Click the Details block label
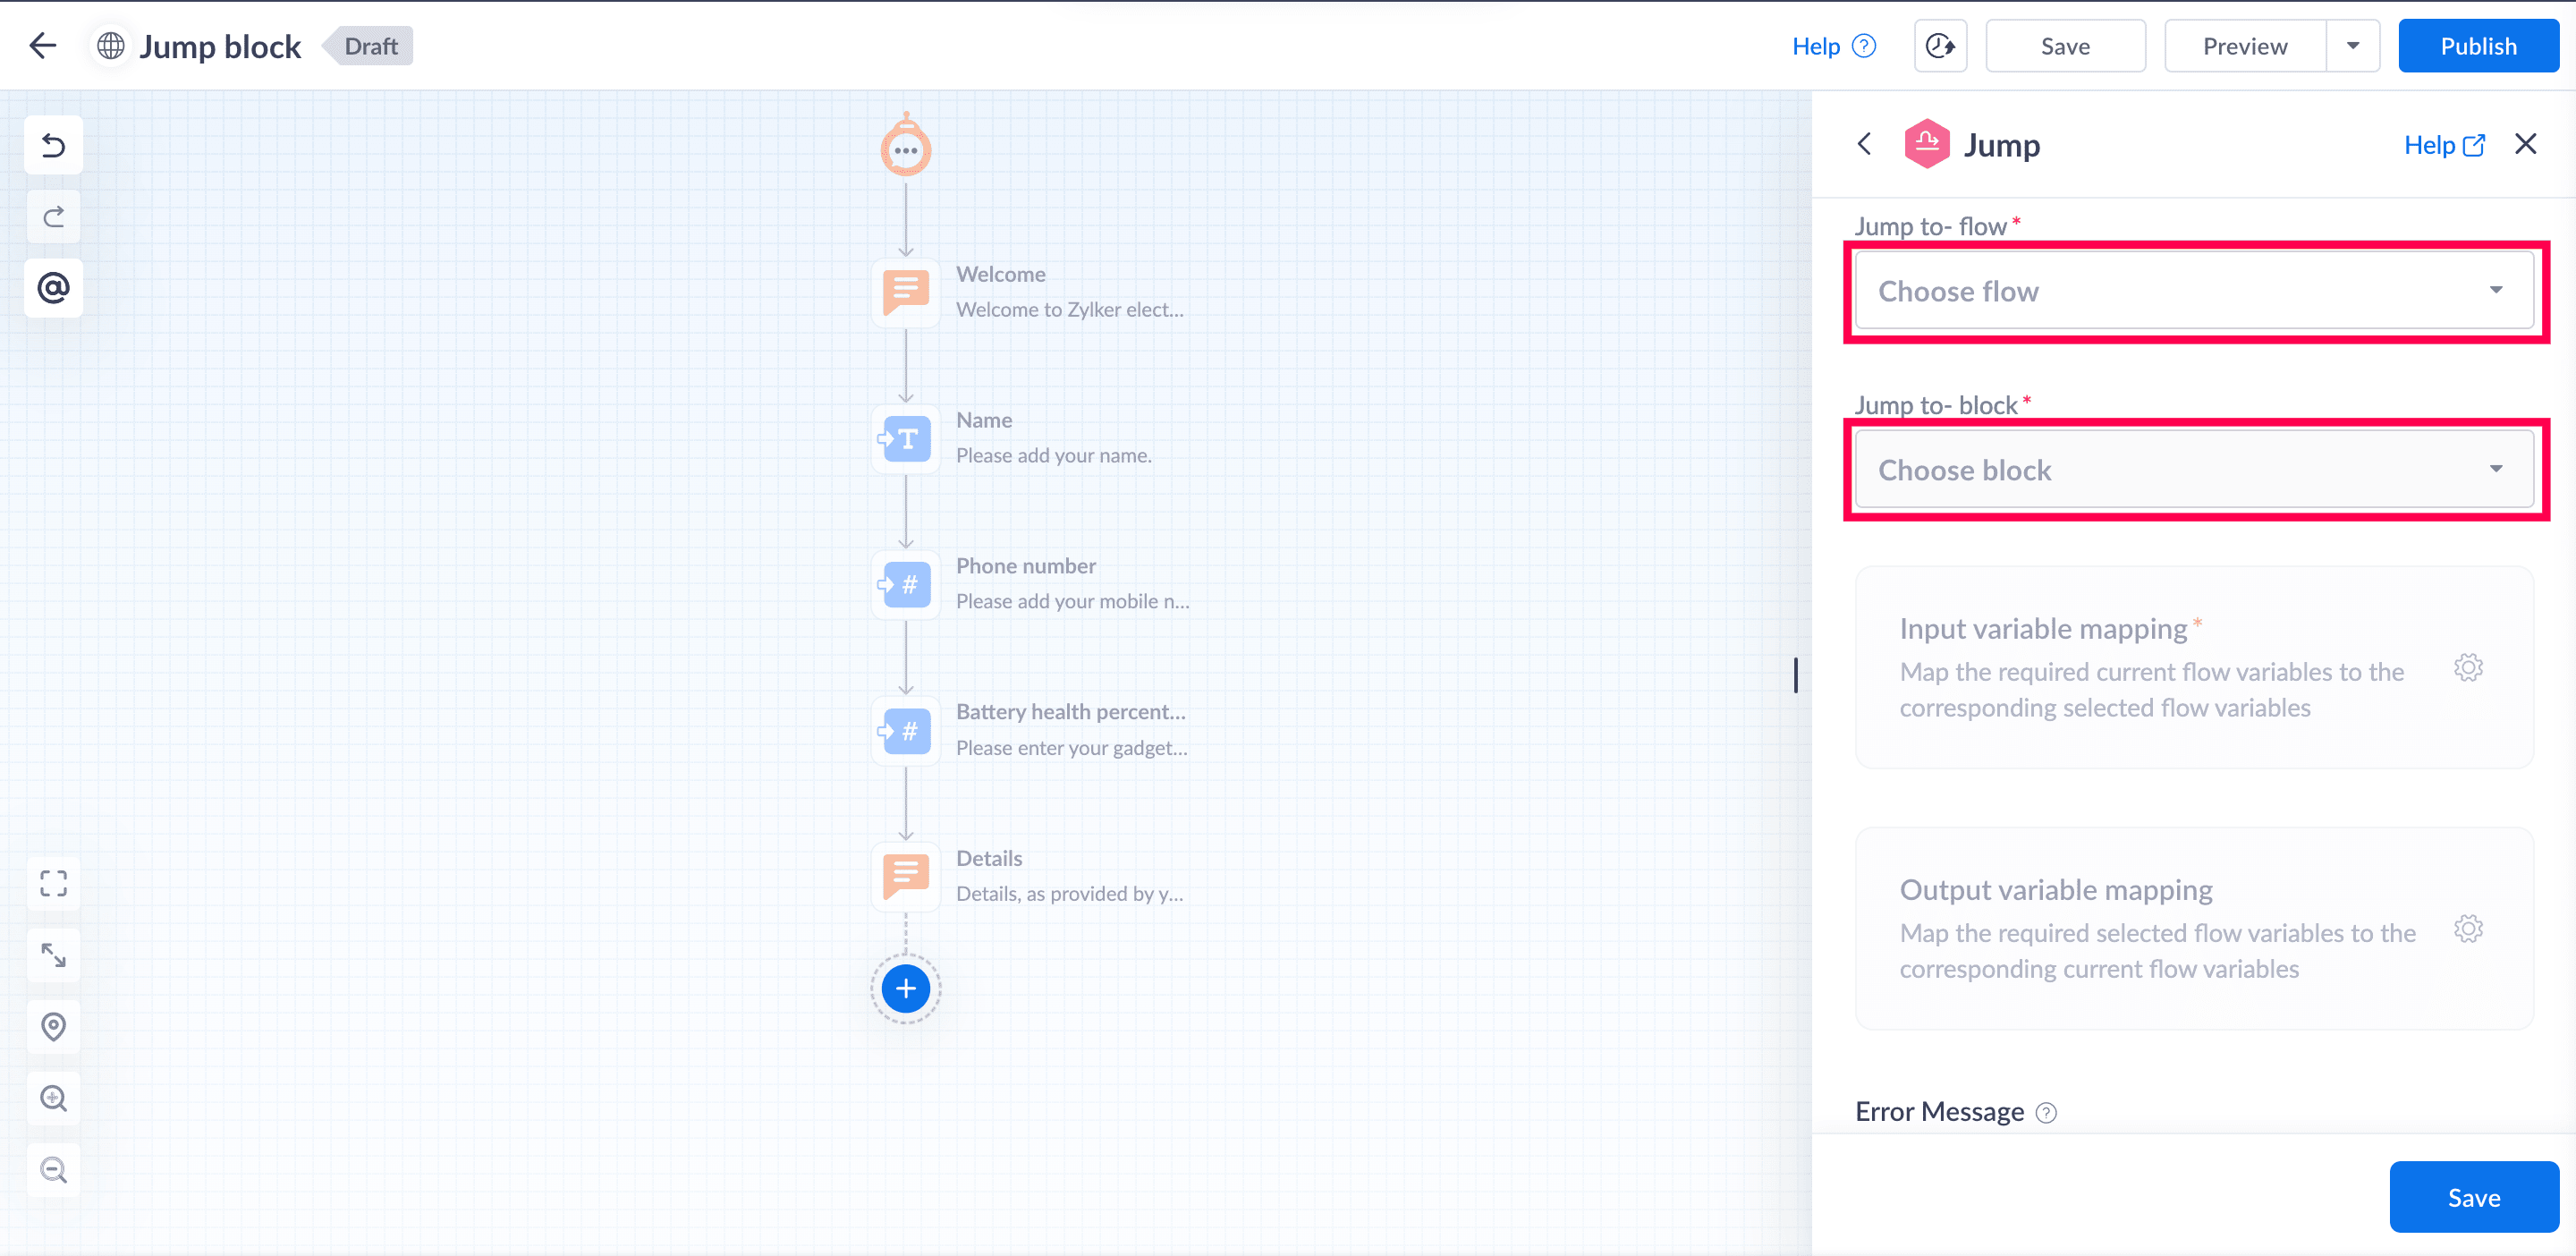Image resolution: width=2576 pixels, height=1256 pixels. pos(989,858)
